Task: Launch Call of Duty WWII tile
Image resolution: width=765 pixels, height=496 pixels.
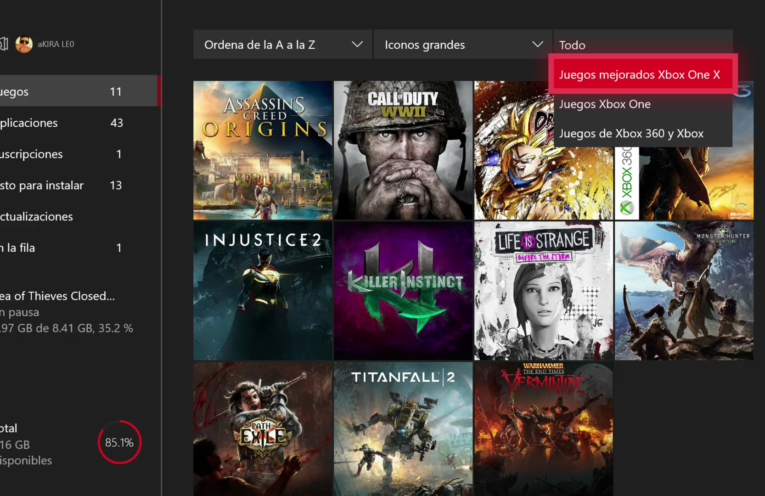Action: click(x=403, y=150)
